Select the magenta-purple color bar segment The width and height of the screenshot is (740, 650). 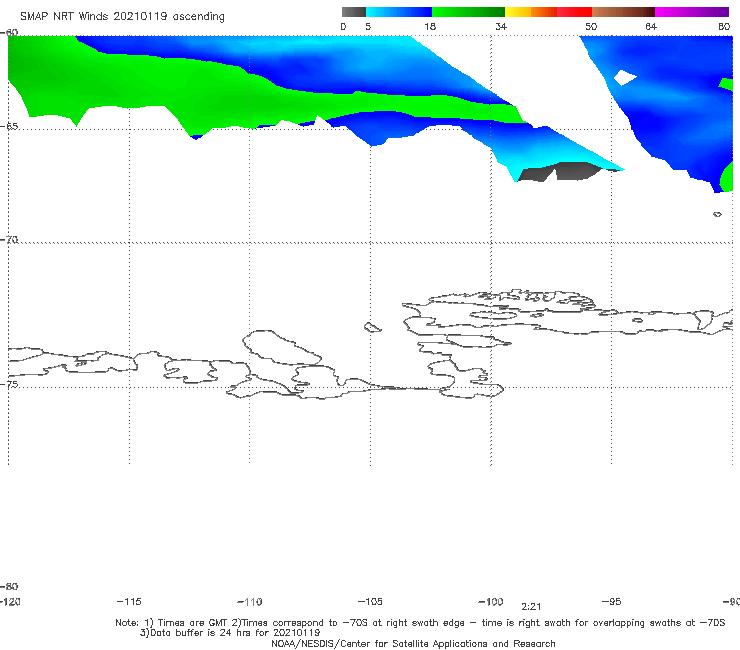(x=692, y=12)
